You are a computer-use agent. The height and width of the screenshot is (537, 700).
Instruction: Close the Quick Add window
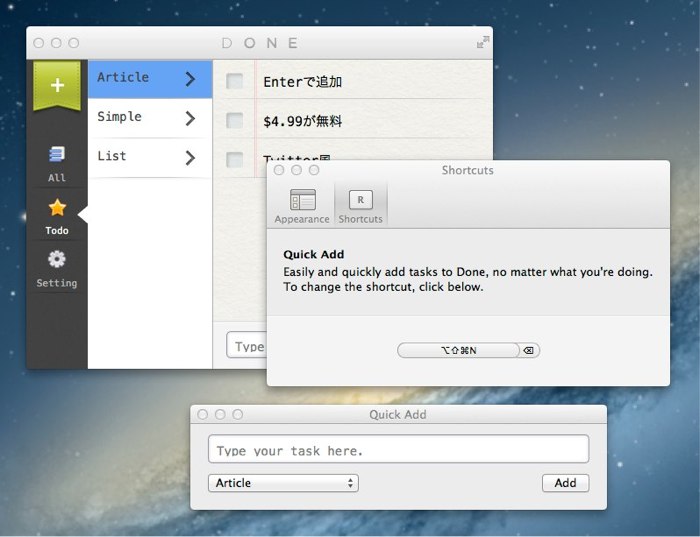[x=202, y=415]
